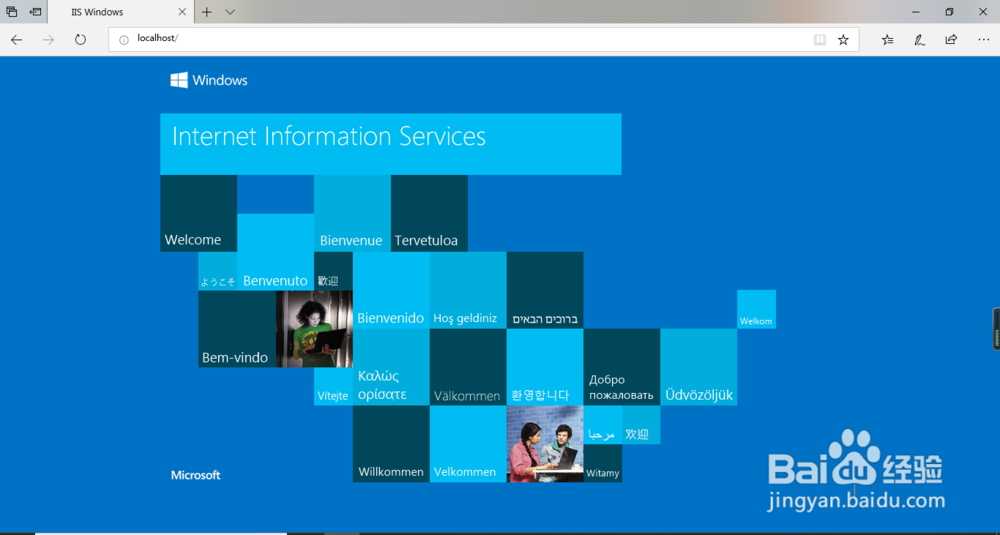Click the Hebrew ברוכים הבאים tile
The height and width of the screenshot is (535, 1000).
pyautogui.click(x=545, y=290)
